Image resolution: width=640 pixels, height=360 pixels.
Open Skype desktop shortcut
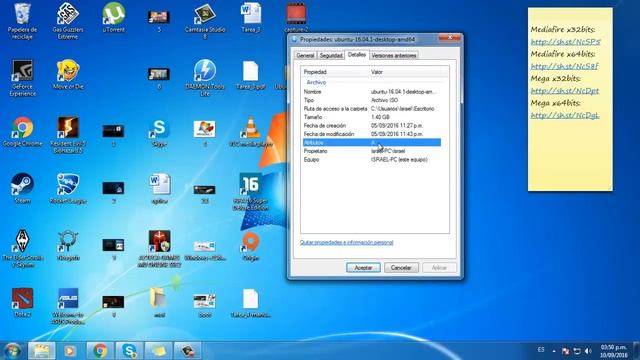159,131
